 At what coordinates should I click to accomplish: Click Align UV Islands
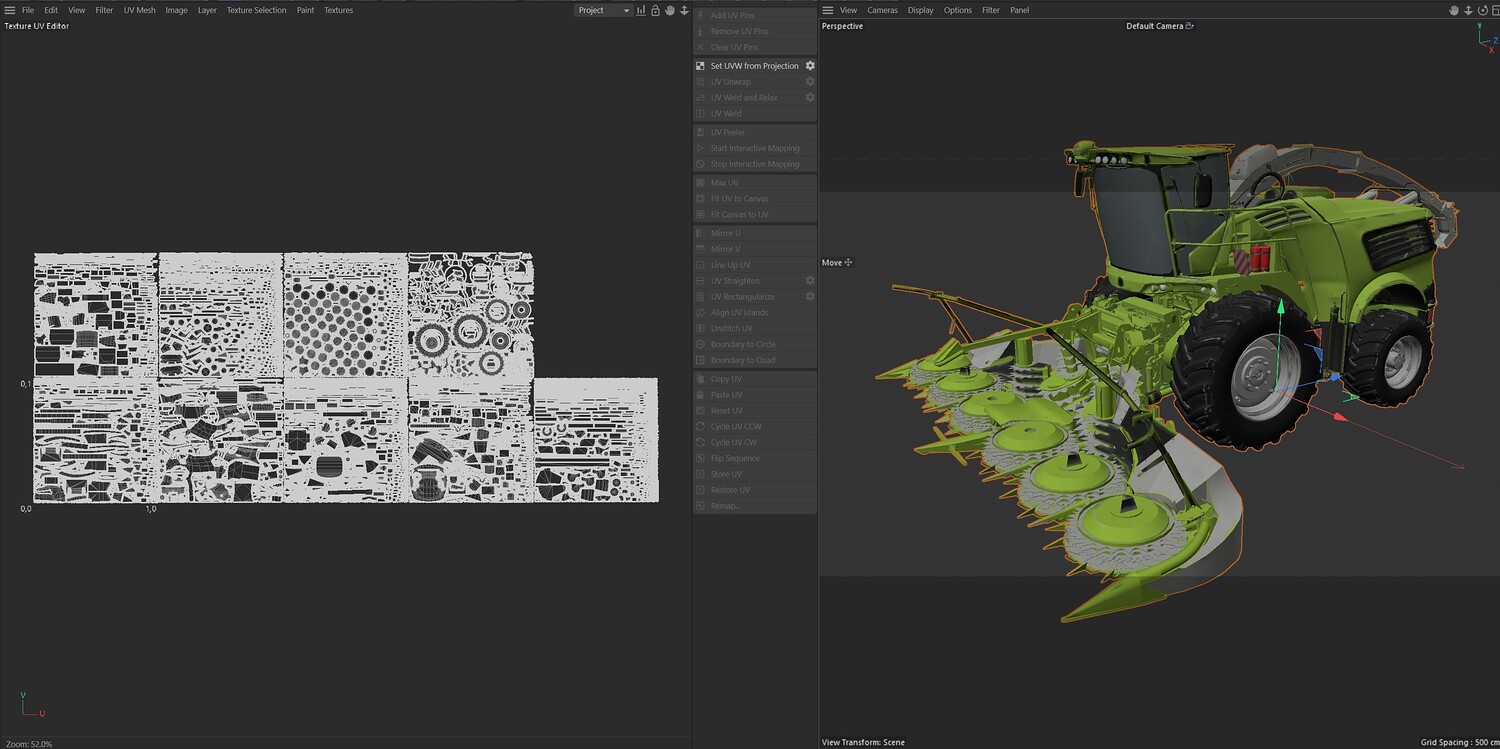755,313
